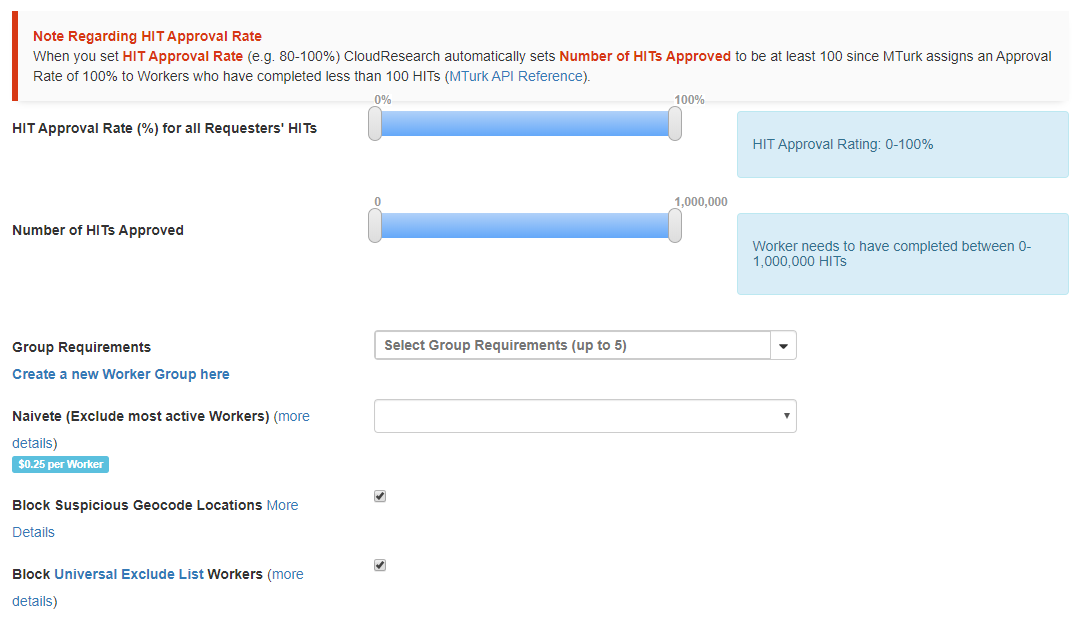The image size is (1079, 634).
Task: Click the HIT Approval Rate slider track
Action: tap(525, 124)
